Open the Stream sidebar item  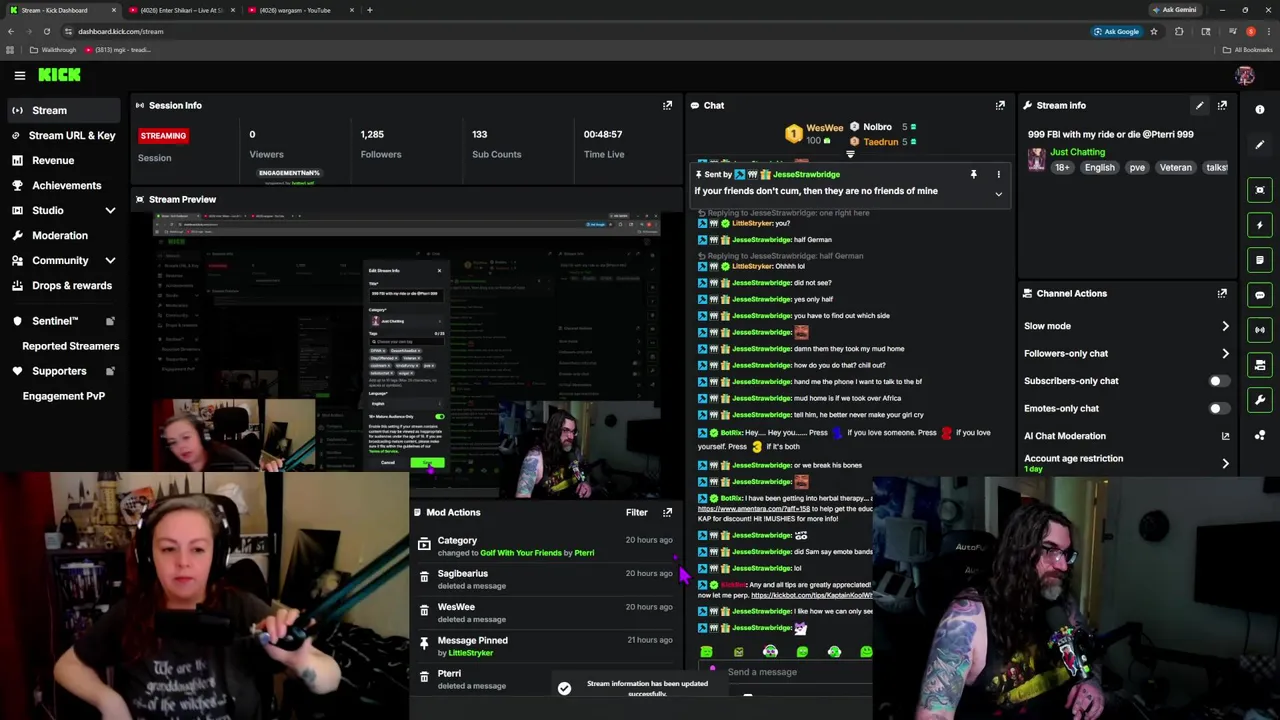[64, 110]
